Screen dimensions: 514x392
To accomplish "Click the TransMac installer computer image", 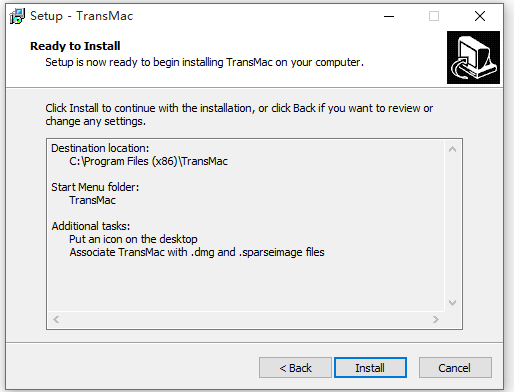I will pyautogui.click(x=473, y=57).
